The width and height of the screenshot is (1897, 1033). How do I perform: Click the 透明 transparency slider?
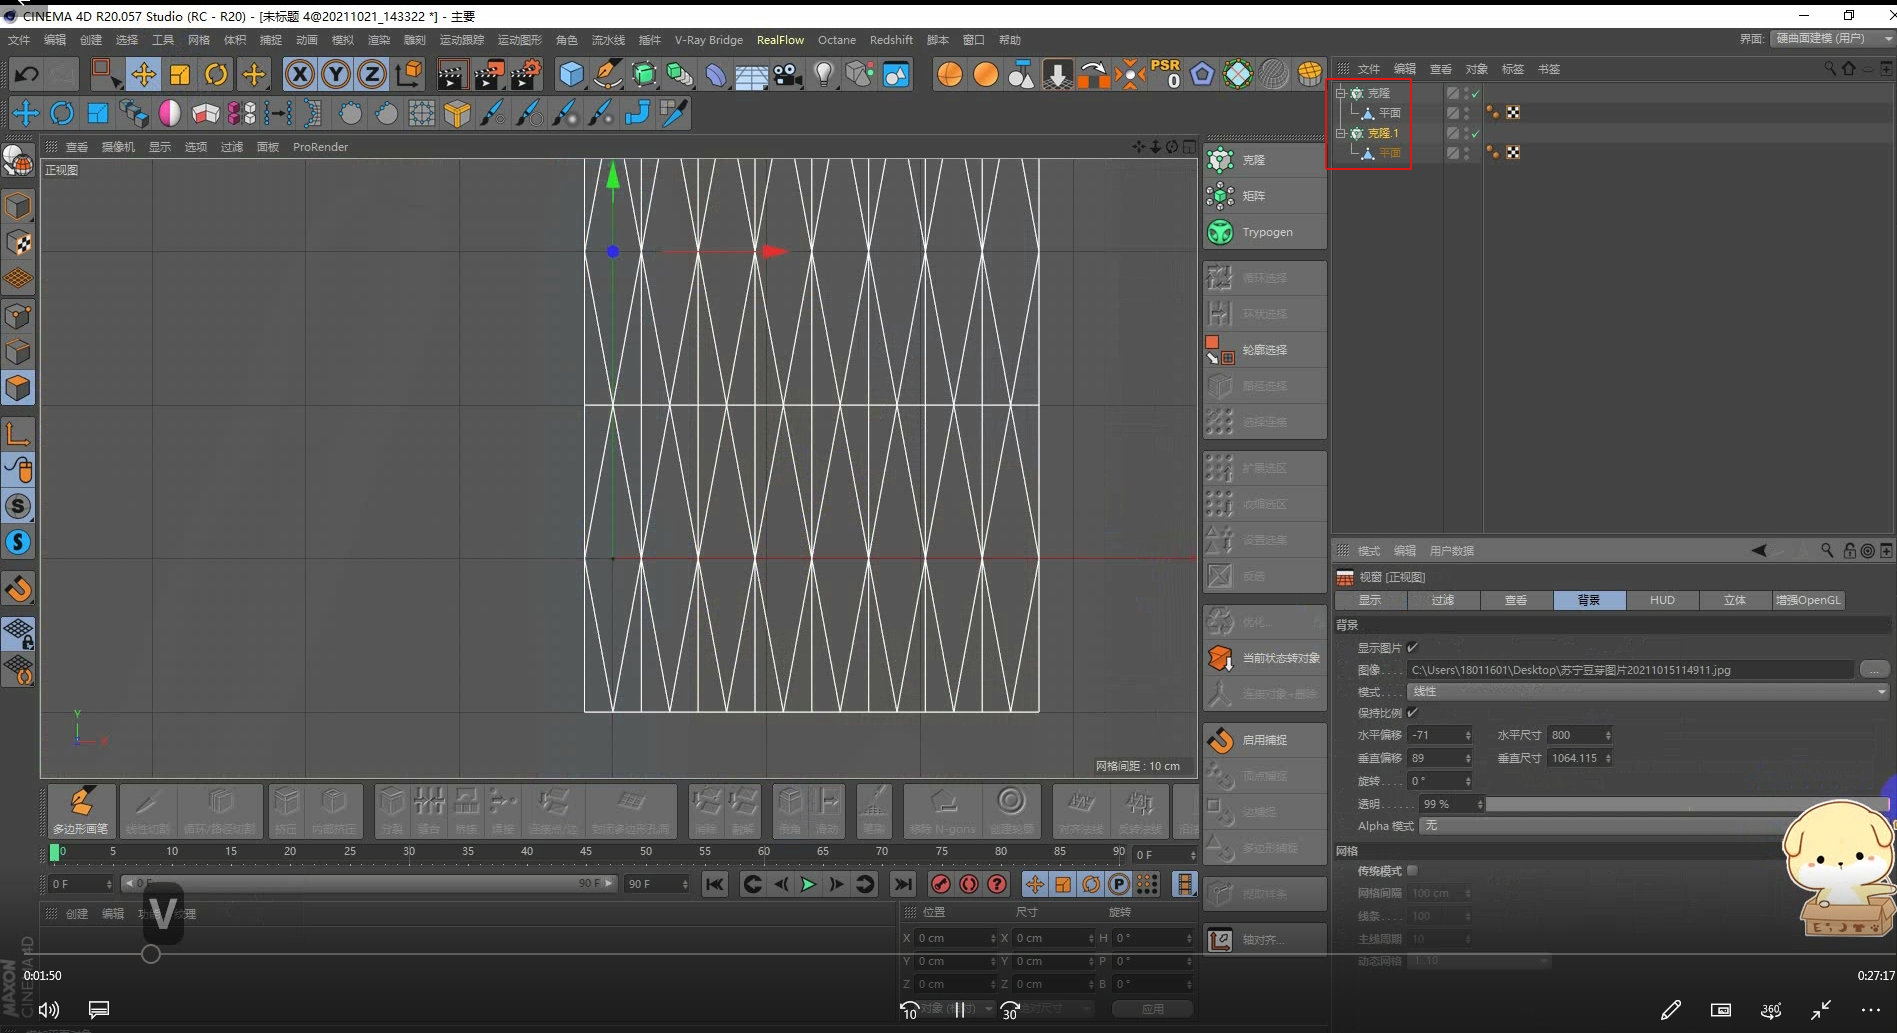point(1685,804)
